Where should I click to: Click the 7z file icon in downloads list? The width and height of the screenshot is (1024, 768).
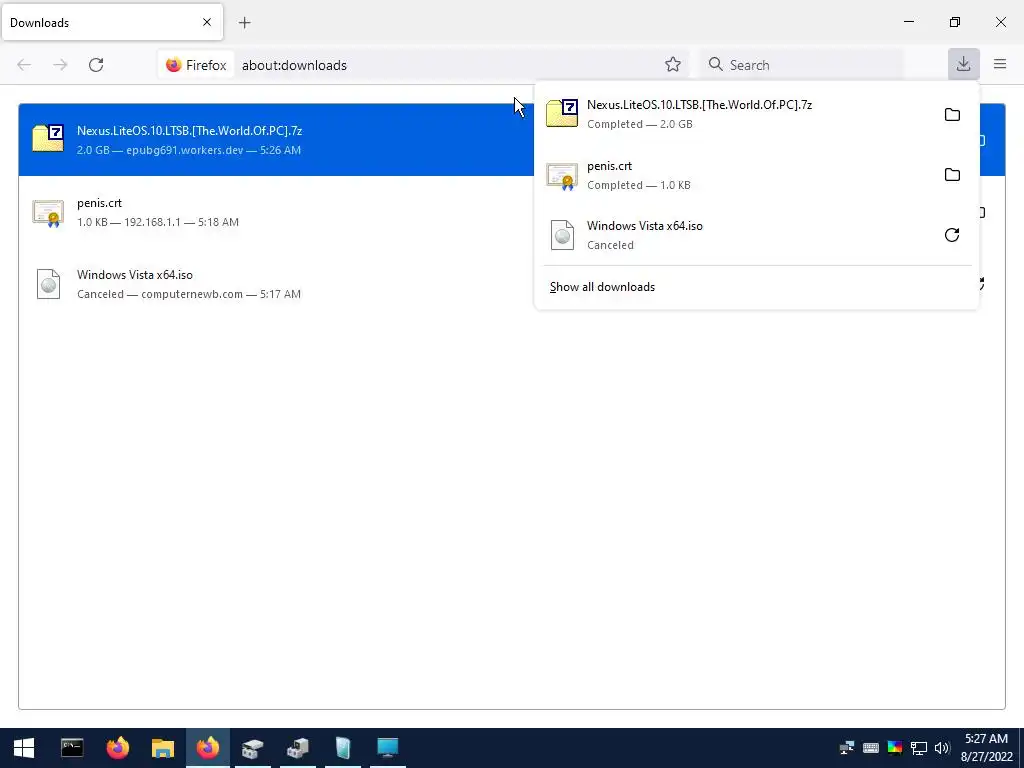pos(48,138)
